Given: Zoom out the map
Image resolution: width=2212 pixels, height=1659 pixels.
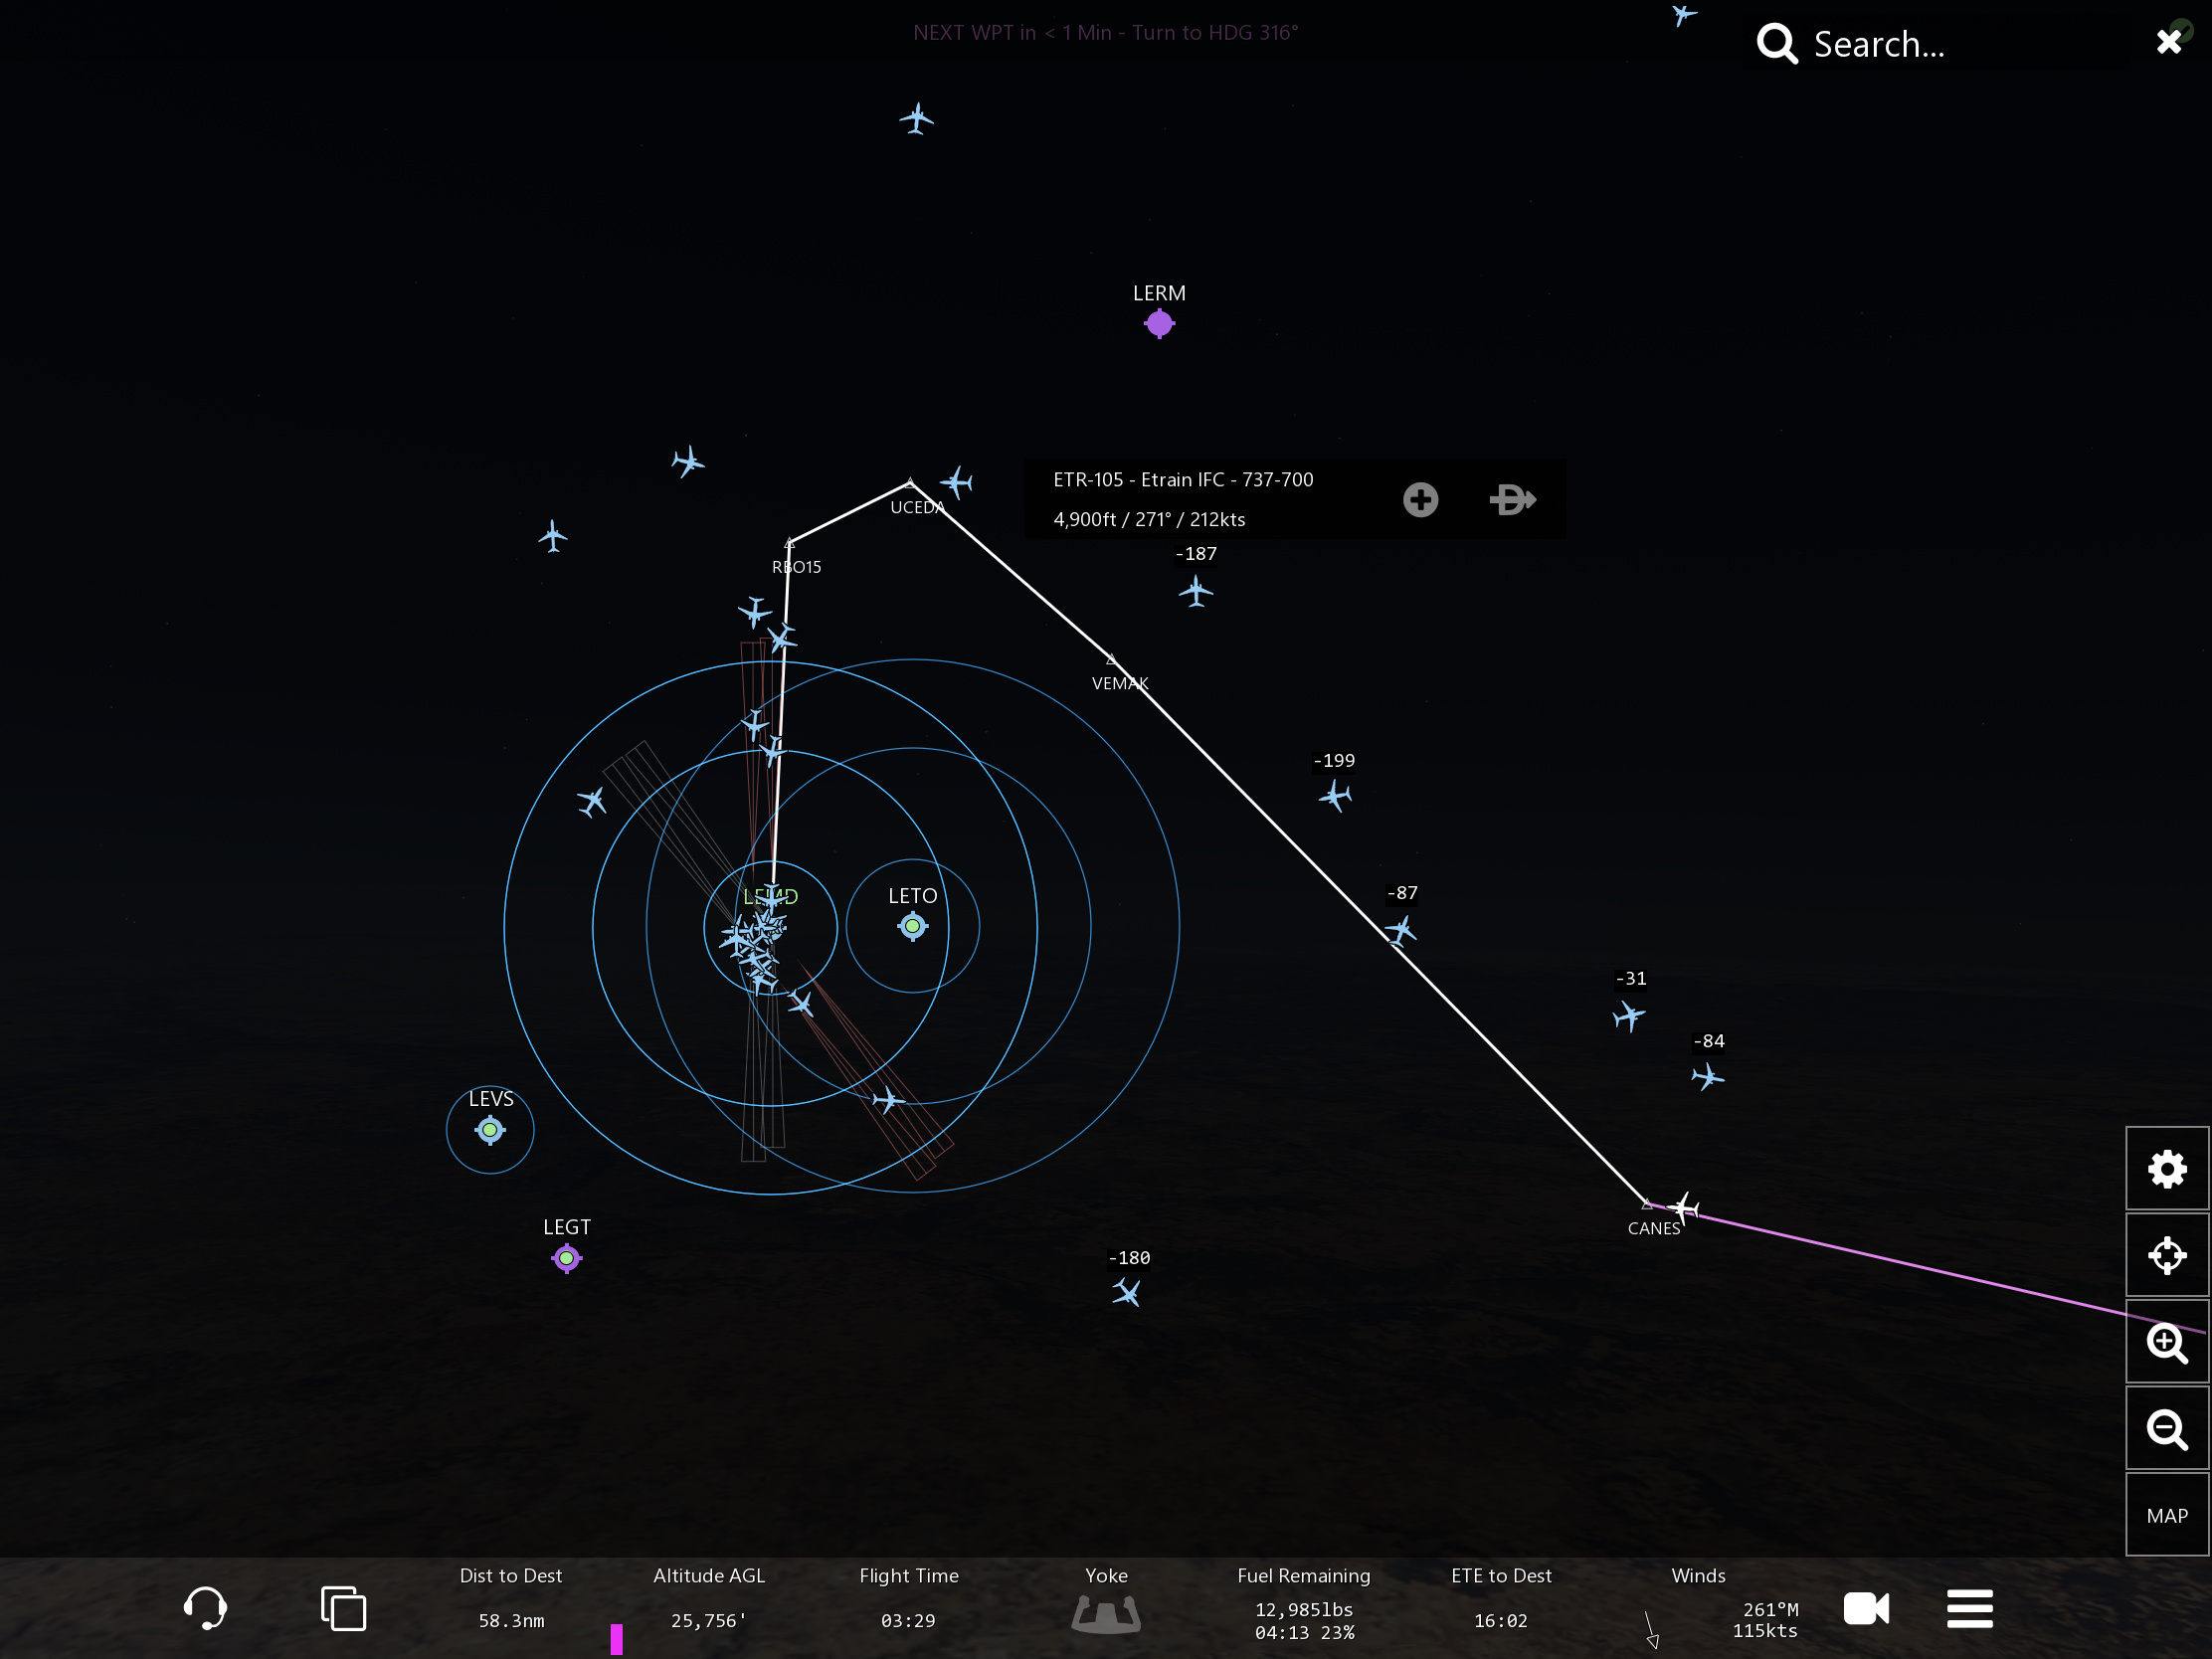Looking at the screenshot, I should pos(2166,1429).
